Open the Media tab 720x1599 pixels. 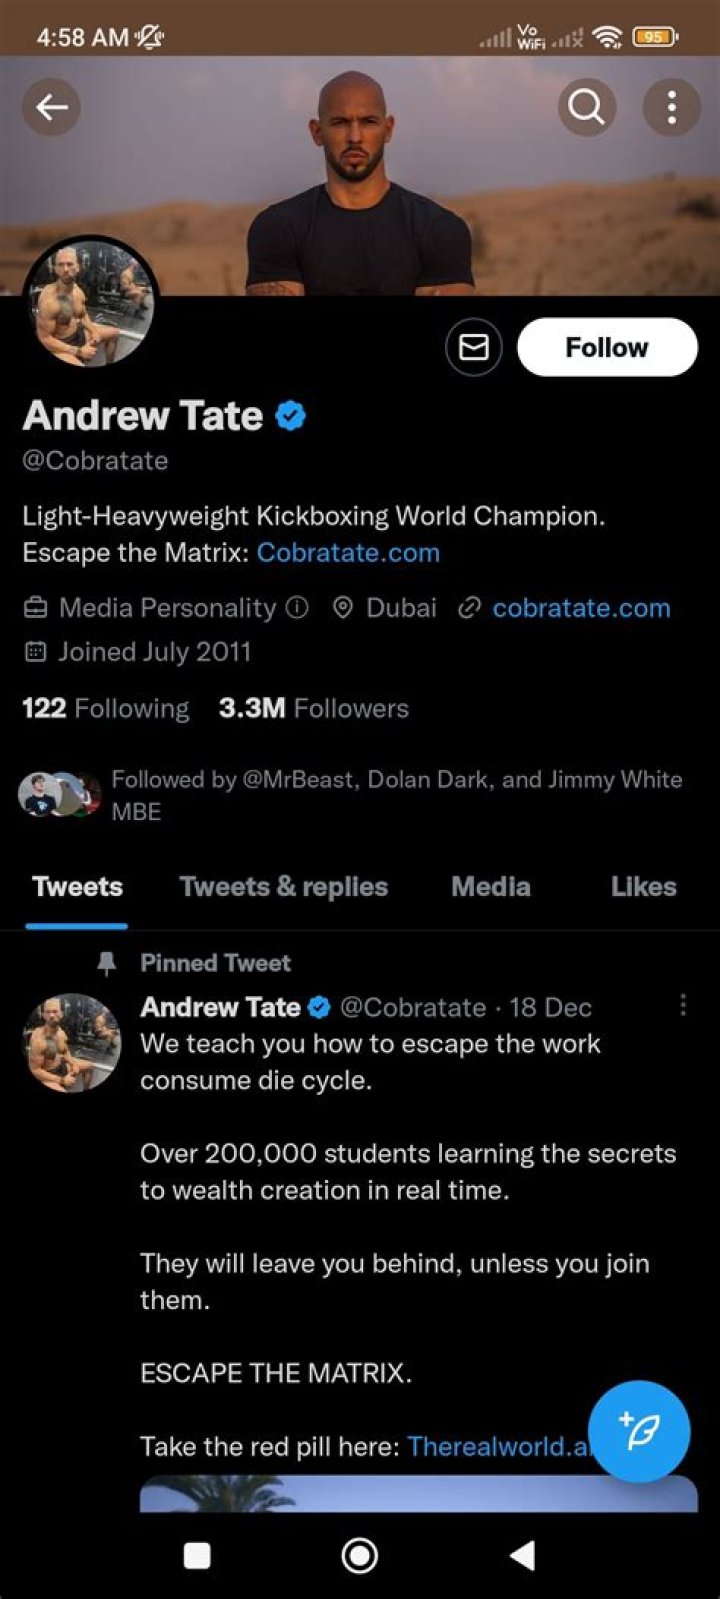pos(491,887)
